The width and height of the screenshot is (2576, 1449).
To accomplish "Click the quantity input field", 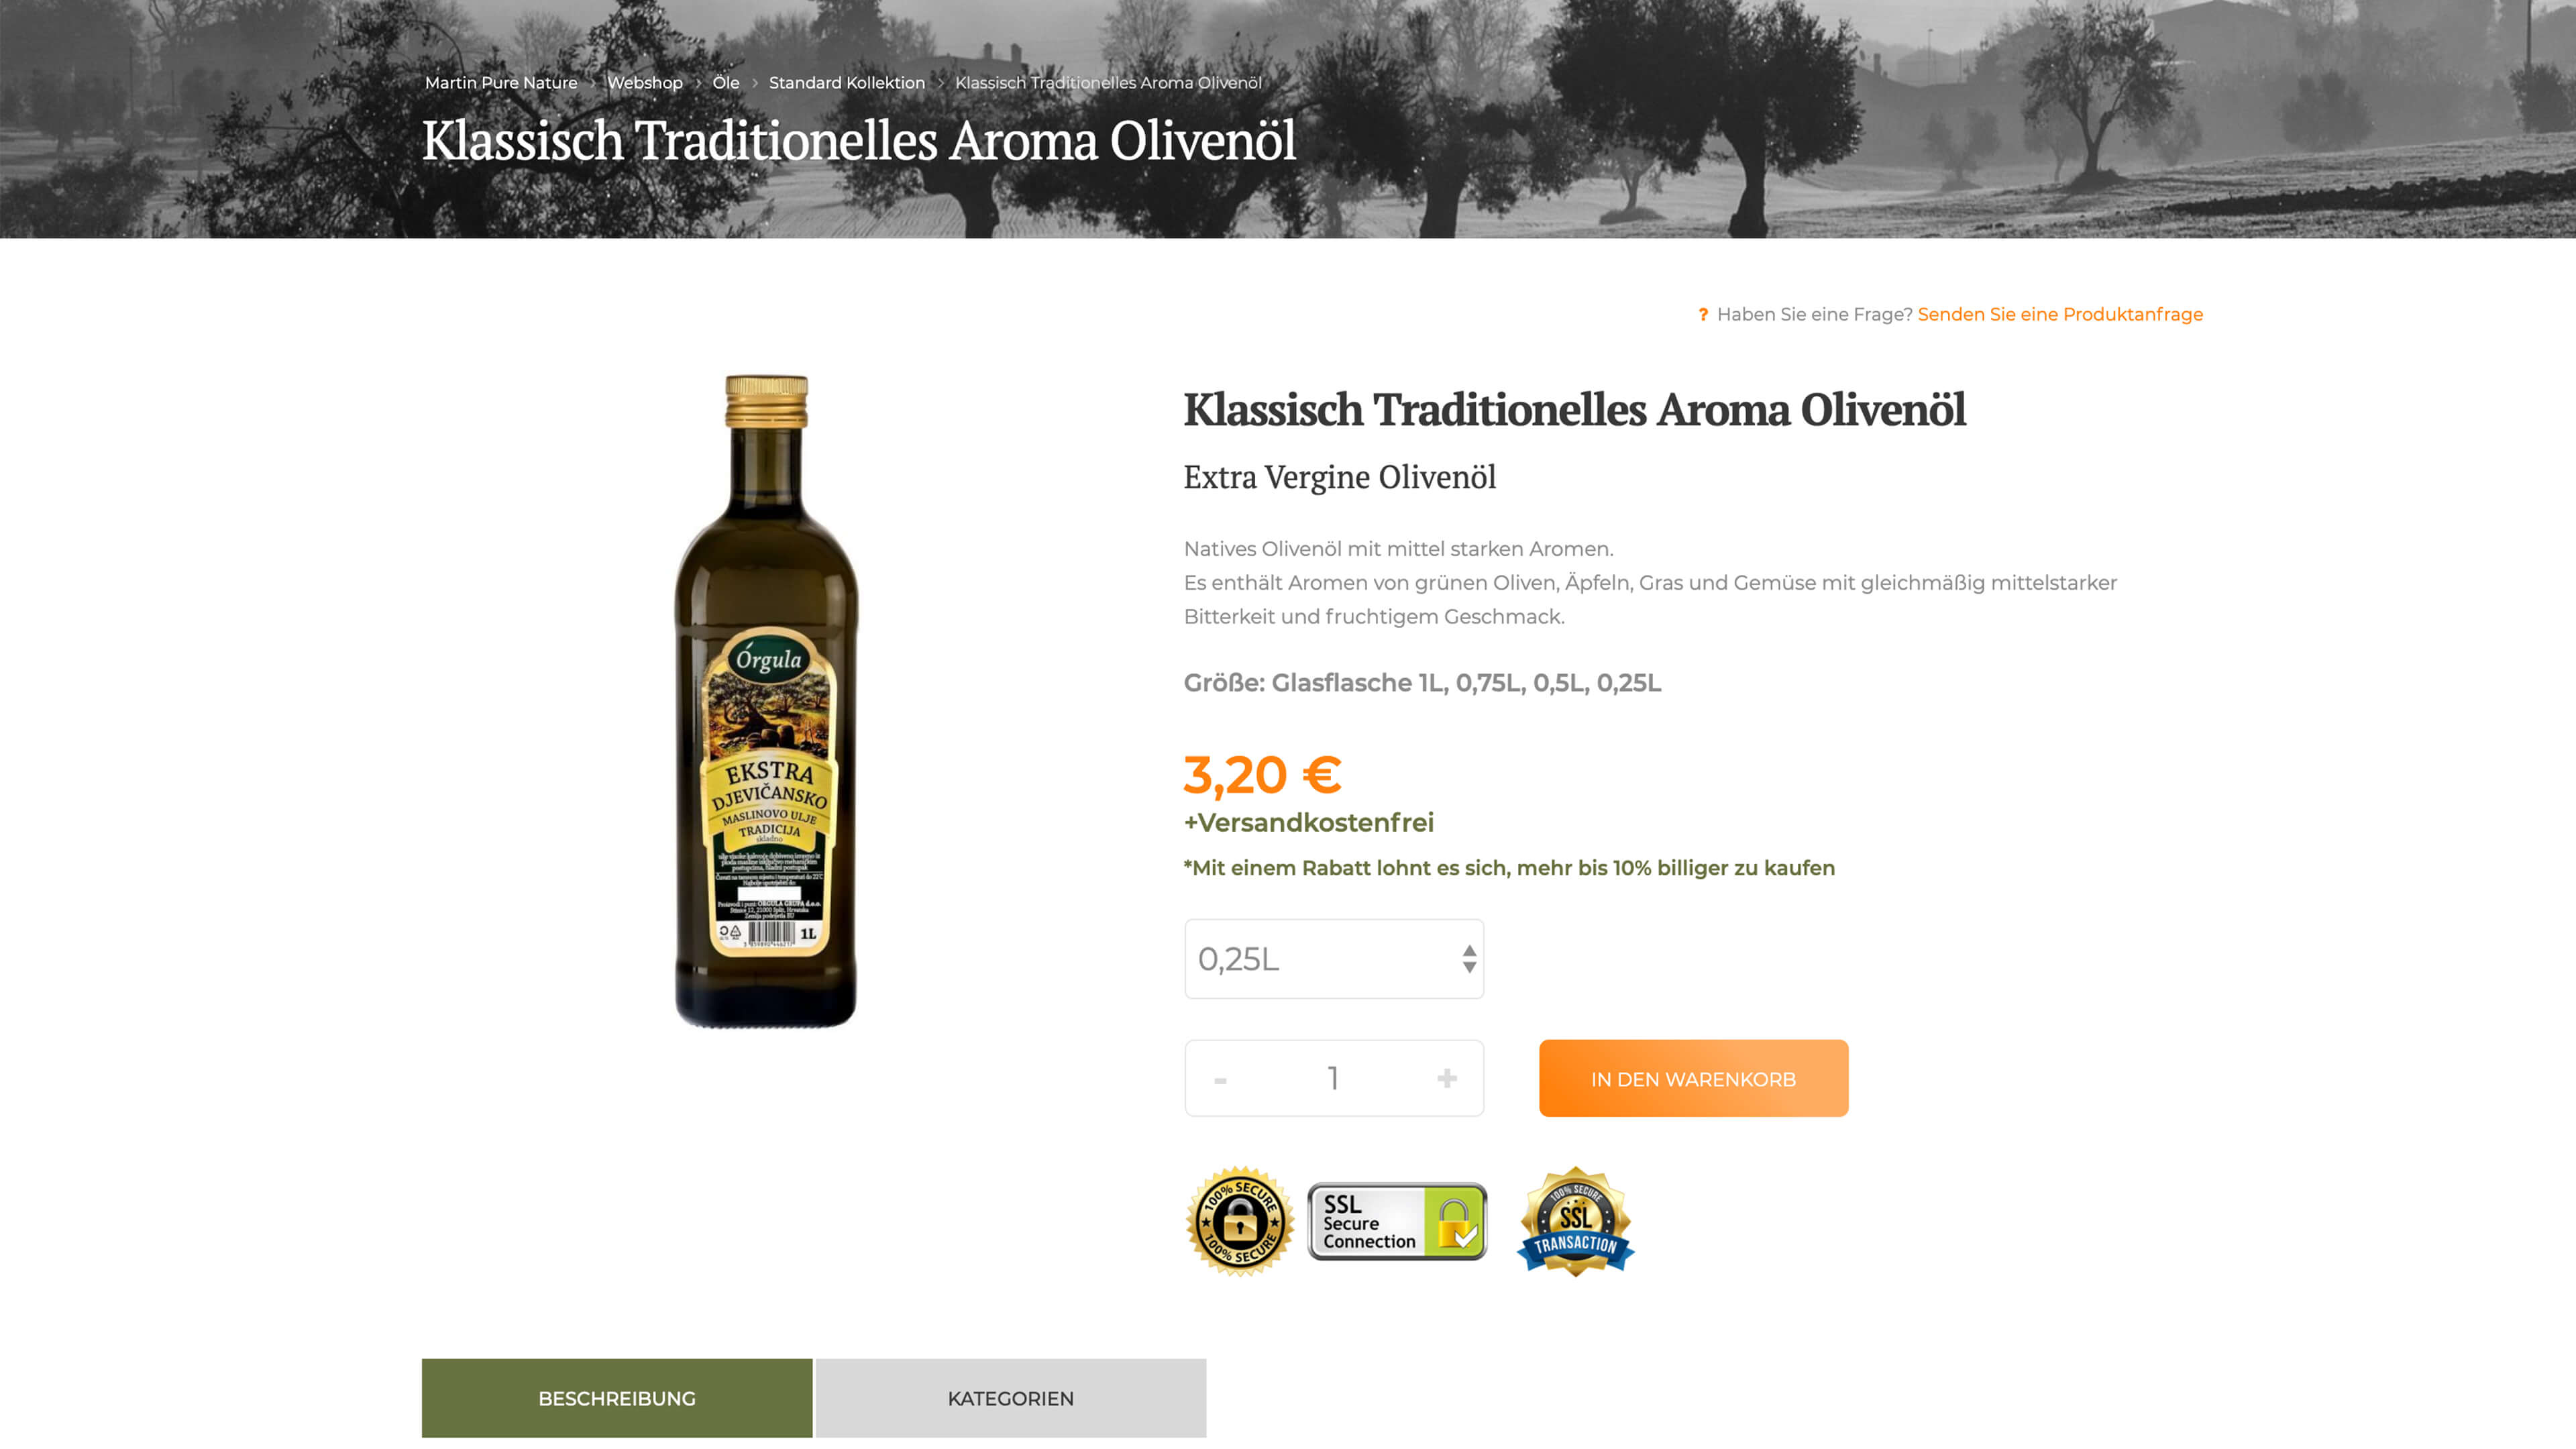I will pyautogui.click(x=1333, y=1078).
